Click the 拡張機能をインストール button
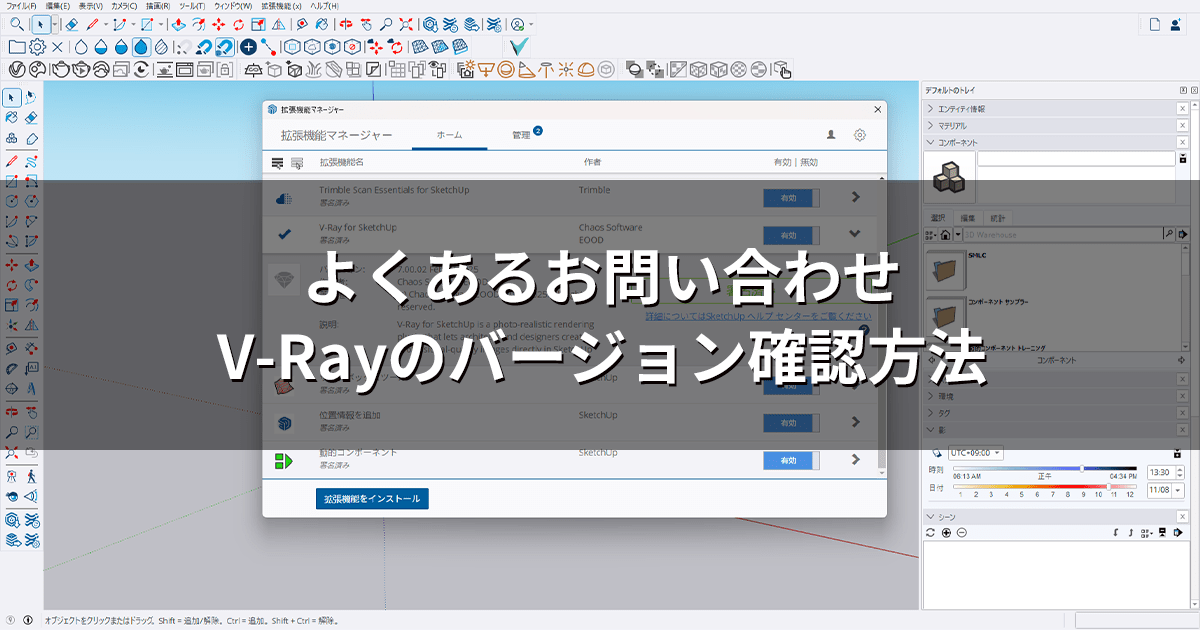Screen dimensions: 1200x630 [x=372, y=498]
